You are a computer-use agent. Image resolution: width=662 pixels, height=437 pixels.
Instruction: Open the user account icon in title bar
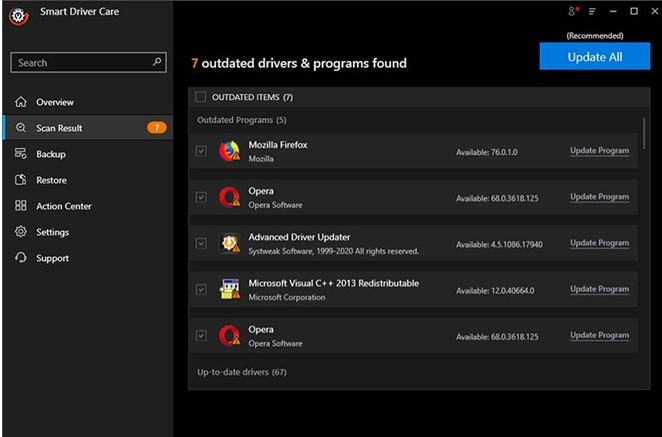point(572,11)
